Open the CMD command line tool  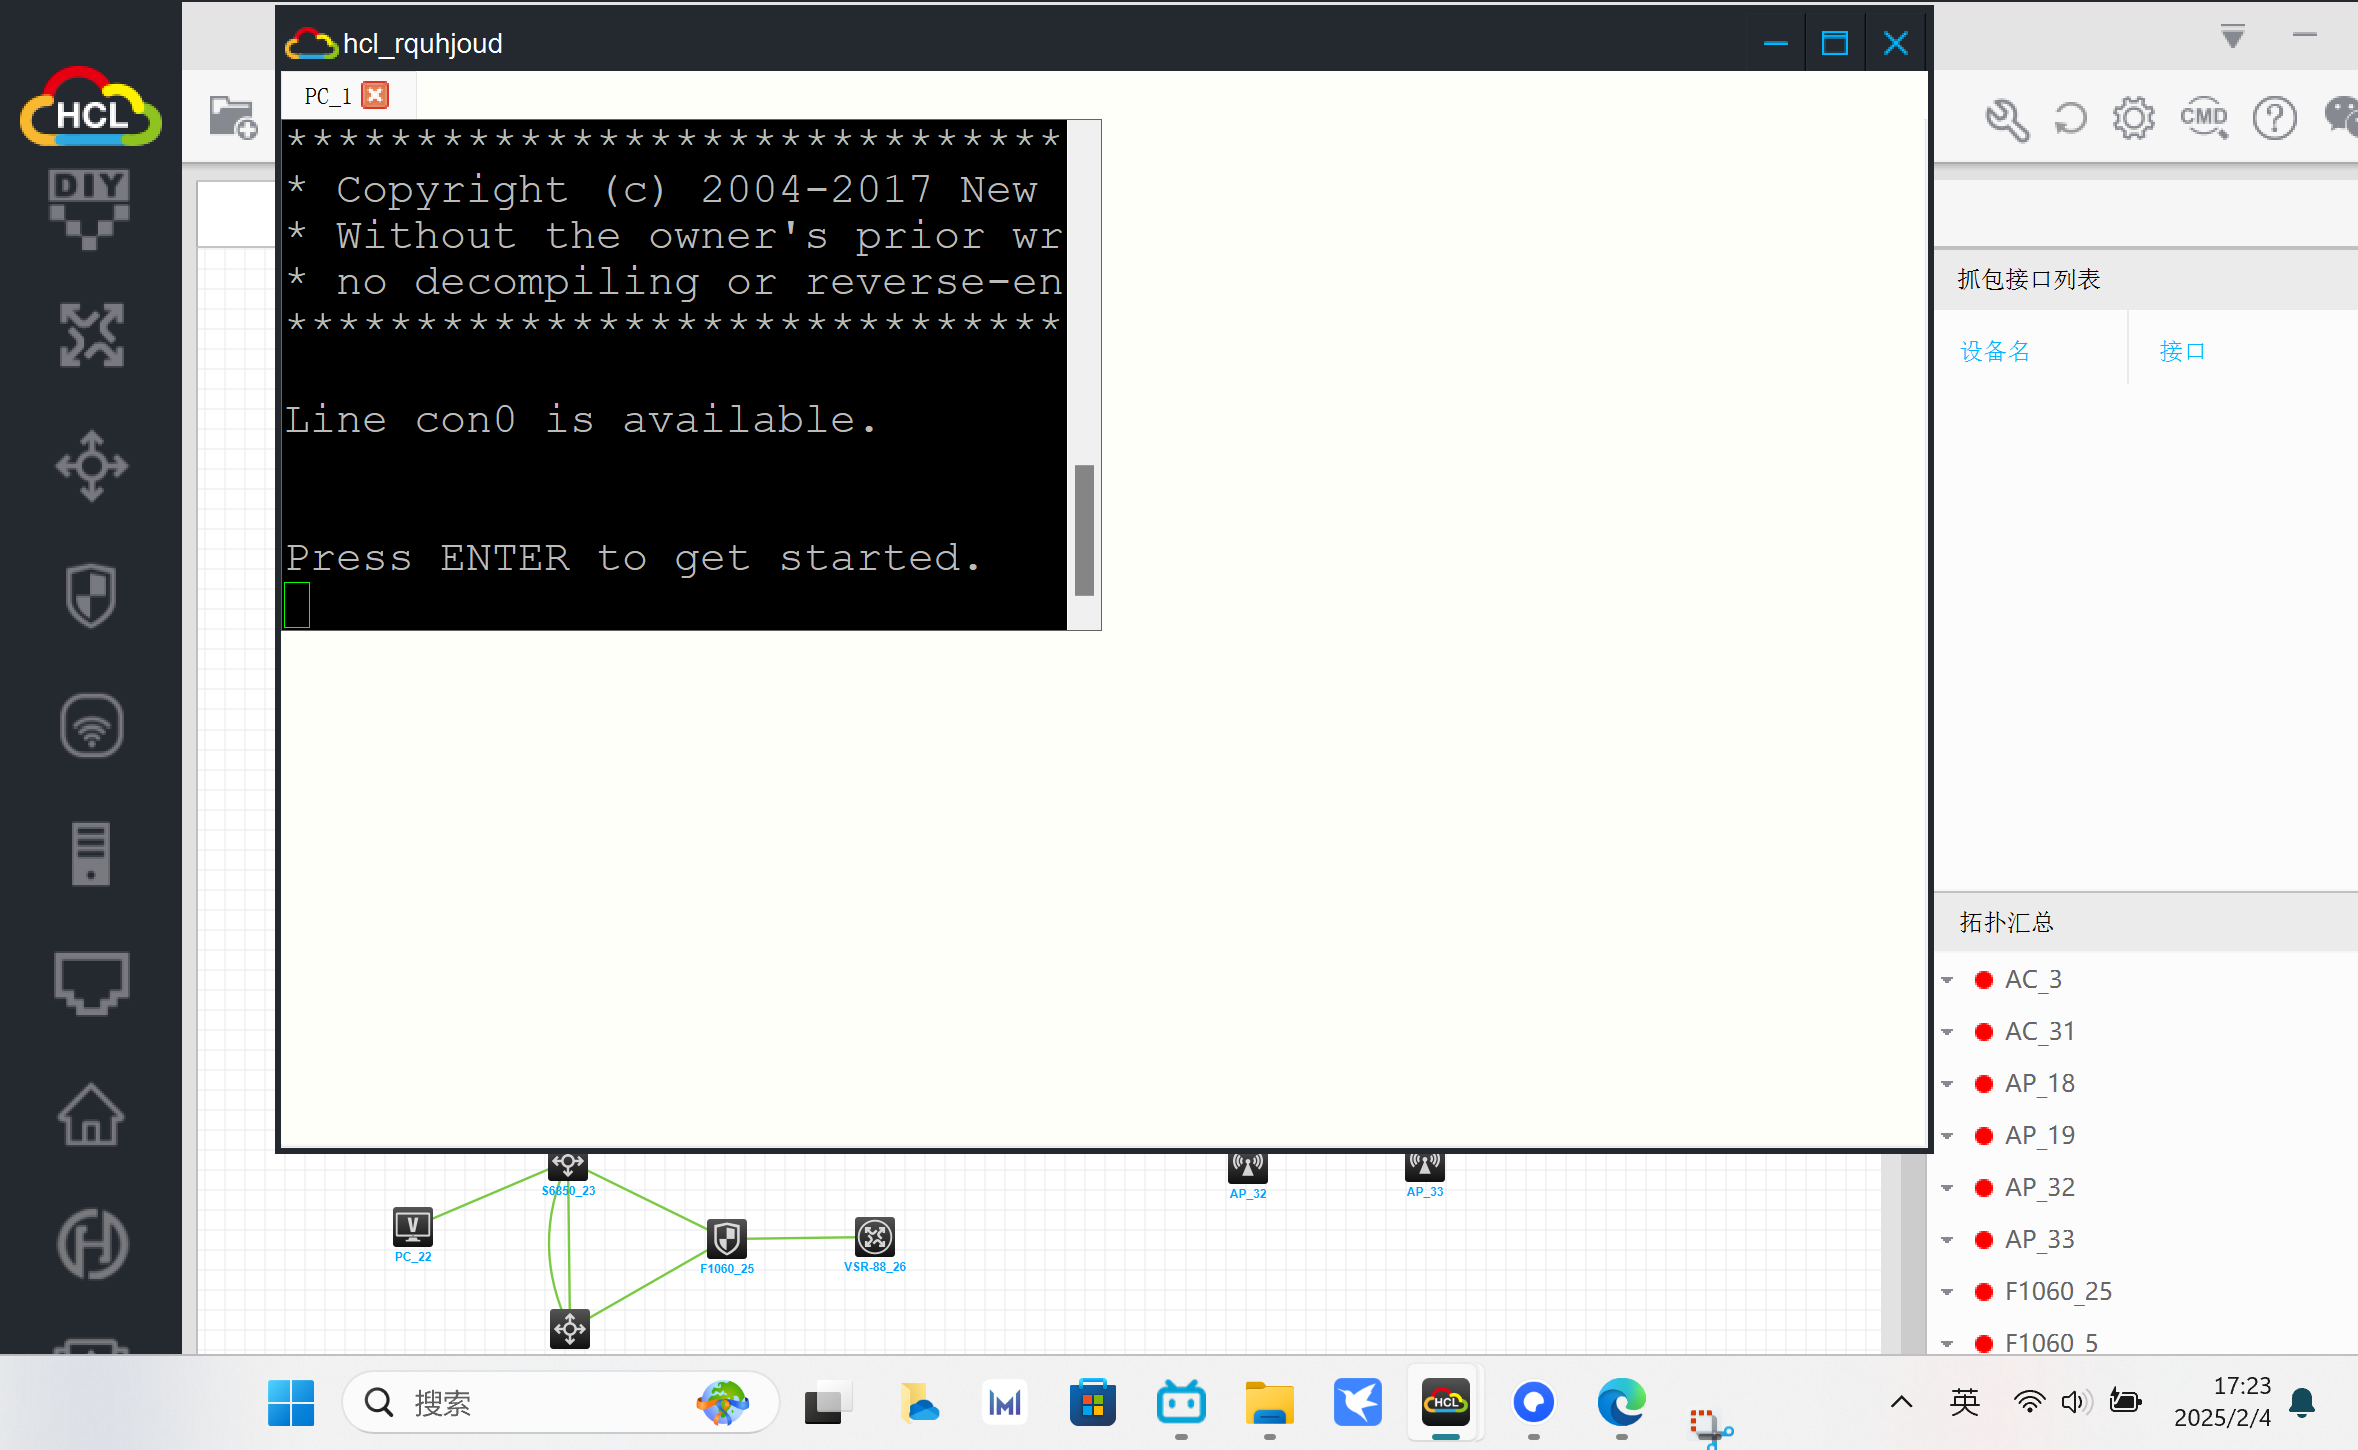tap(2204, 119)
